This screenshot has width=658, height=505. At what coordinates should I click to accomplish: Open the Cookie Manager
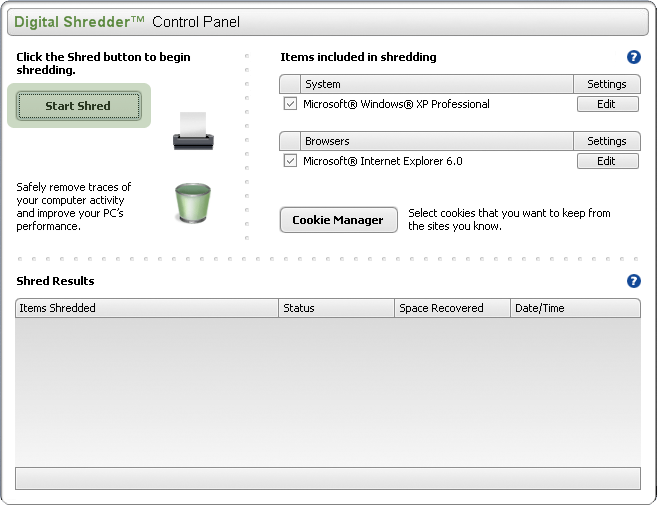(x=338, y=220)
